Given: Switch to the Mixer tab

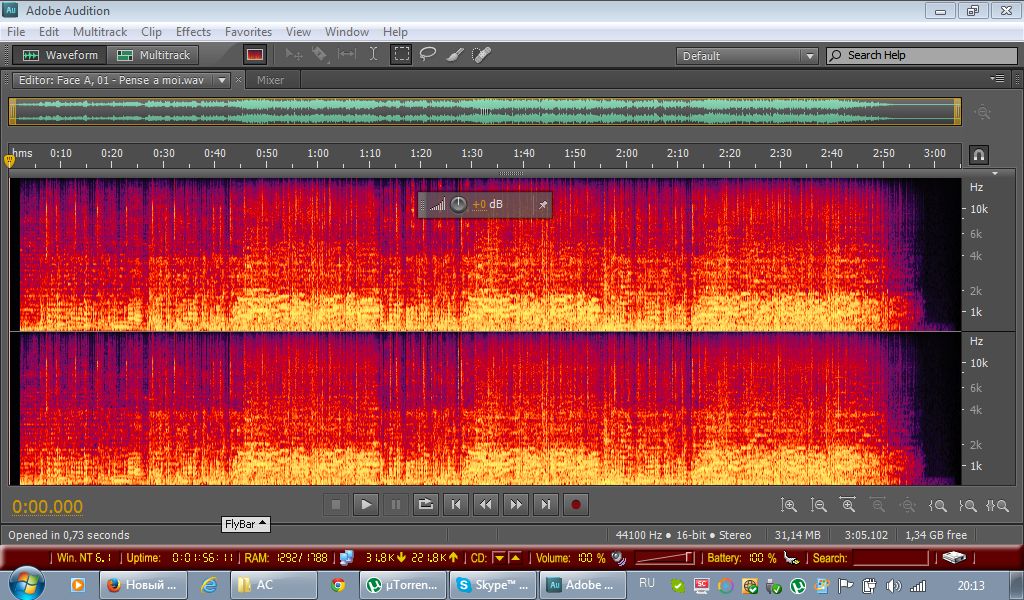Looking at the screenshot, I should (270, 80).
